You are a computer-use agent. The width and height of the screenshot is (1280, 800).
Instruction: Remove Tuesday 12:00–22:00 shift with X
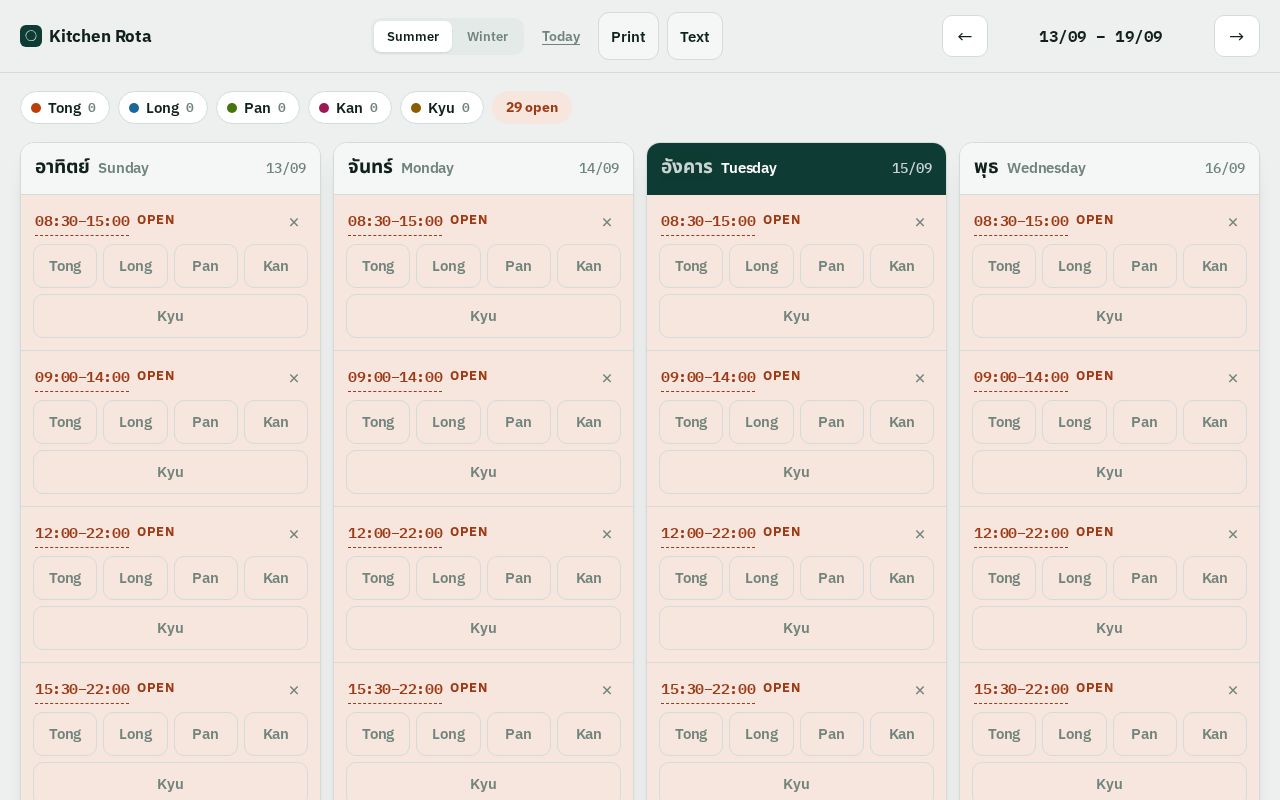pos(920,534)
